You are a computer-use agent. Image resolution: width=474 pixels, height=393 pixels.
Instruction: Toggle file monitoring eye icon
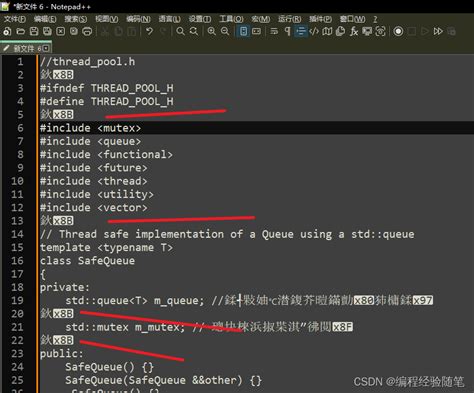380,31
